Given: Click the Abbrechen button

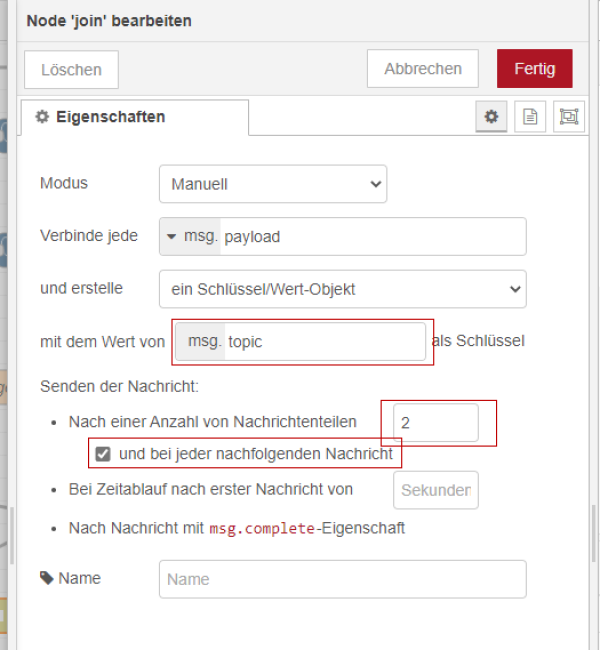Looking at the screenshot, I should [423, 69].
